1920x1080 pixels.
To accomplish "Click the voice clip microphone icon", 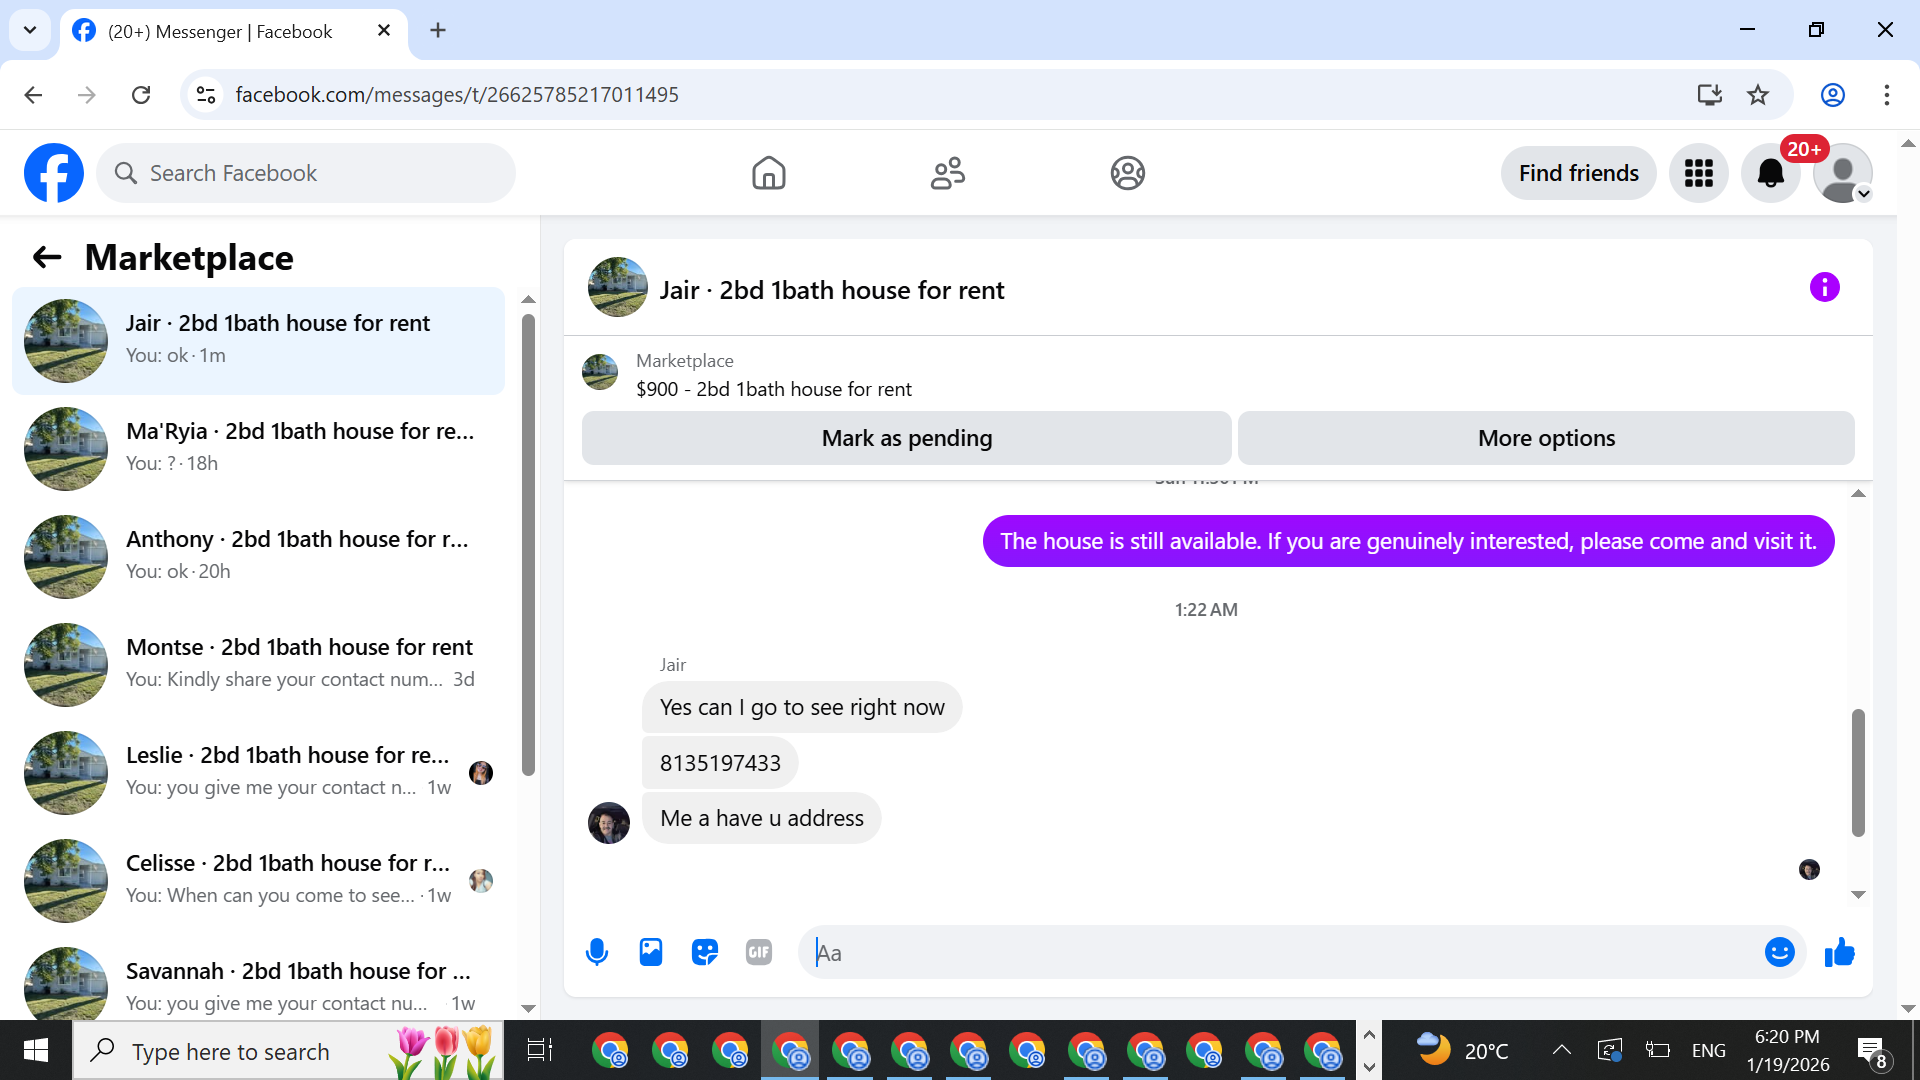I will point(597,952).
